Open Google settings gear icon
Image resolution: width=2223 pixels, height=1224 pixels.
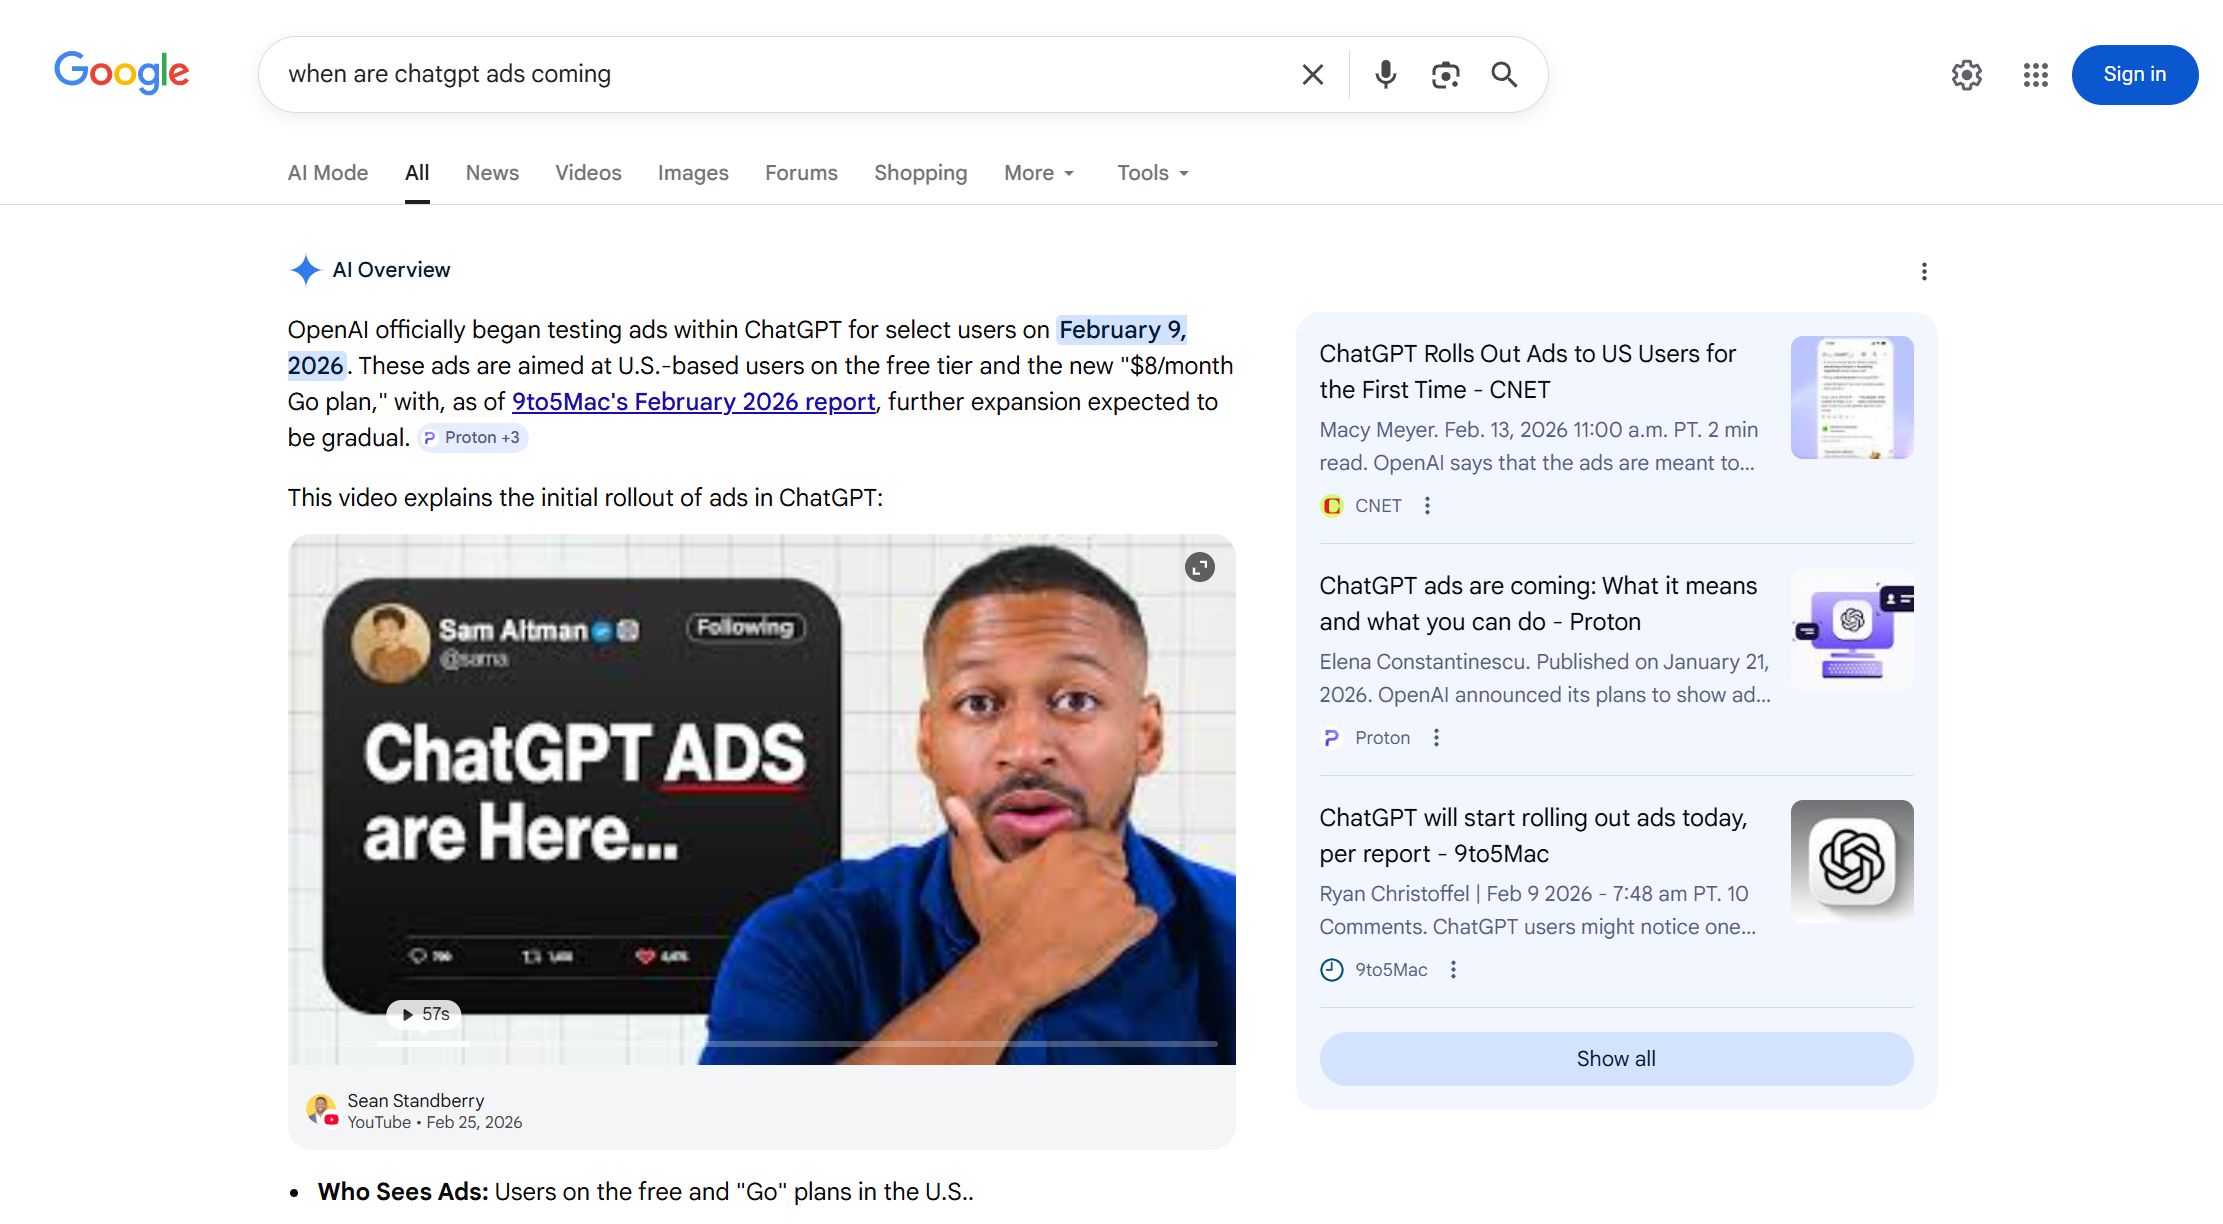coord(1966,75)
